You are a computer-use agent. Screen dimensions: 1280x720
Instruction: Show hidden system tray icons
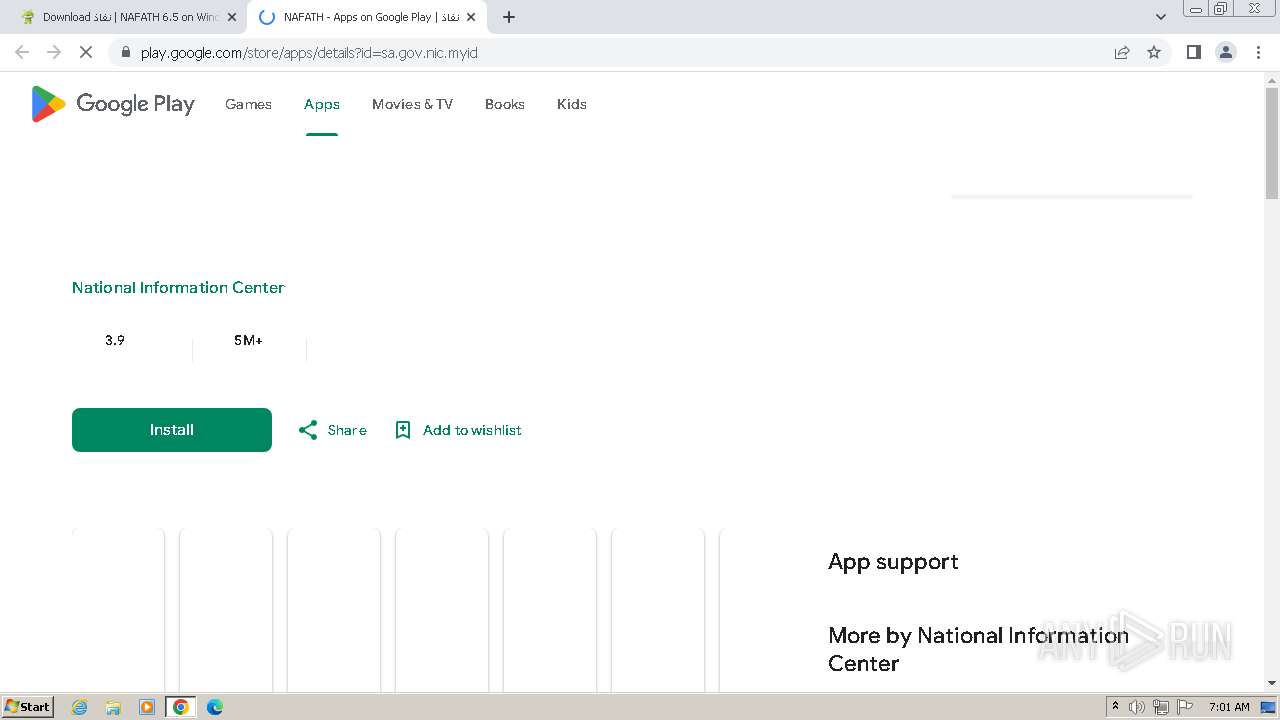click(x=1115, y=707)
